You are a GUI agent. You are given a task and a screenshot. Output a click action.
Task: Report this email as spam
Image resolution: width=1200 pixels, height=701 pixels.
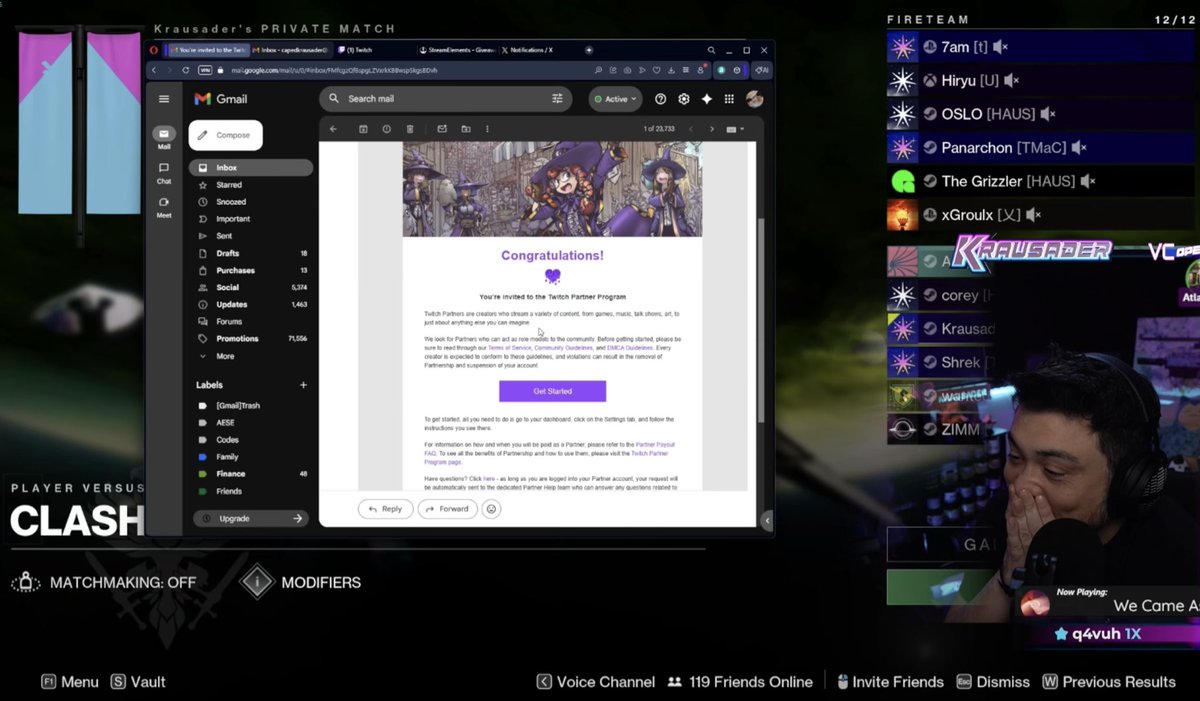point(386,129)
